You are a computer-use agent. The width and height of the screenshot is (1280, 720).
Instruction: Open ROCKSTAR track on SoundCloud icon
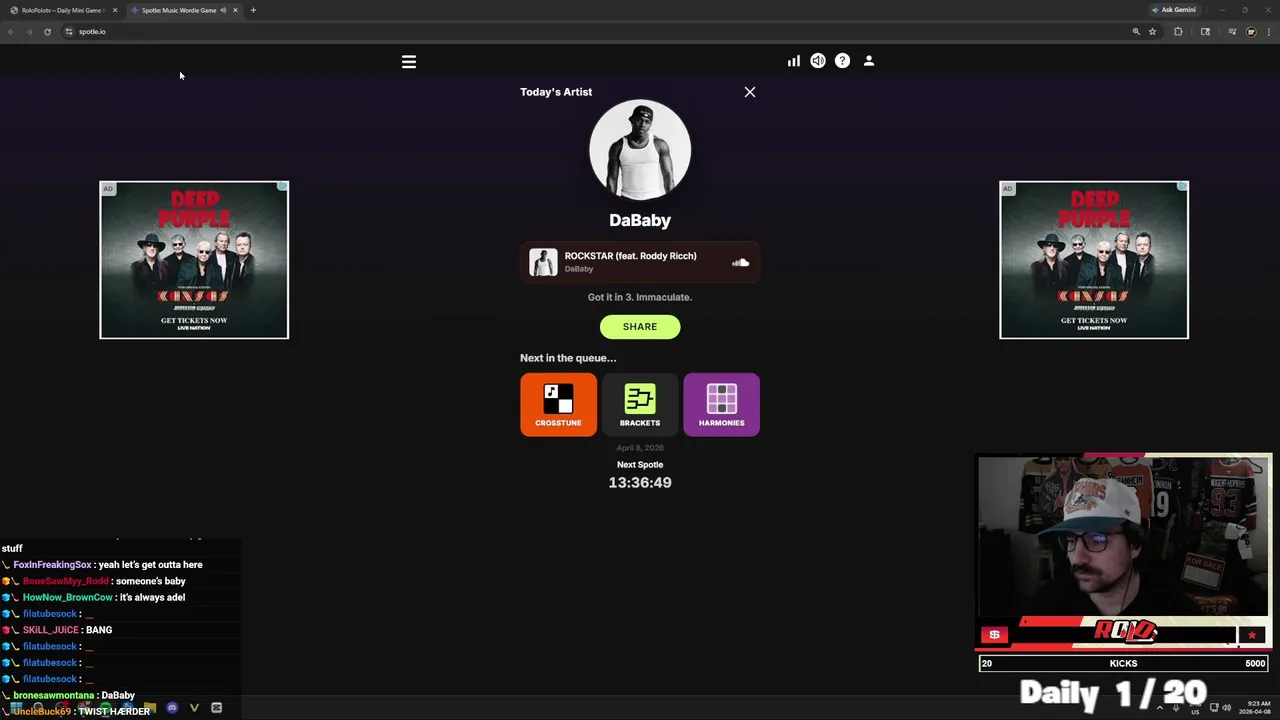[740, 263]
